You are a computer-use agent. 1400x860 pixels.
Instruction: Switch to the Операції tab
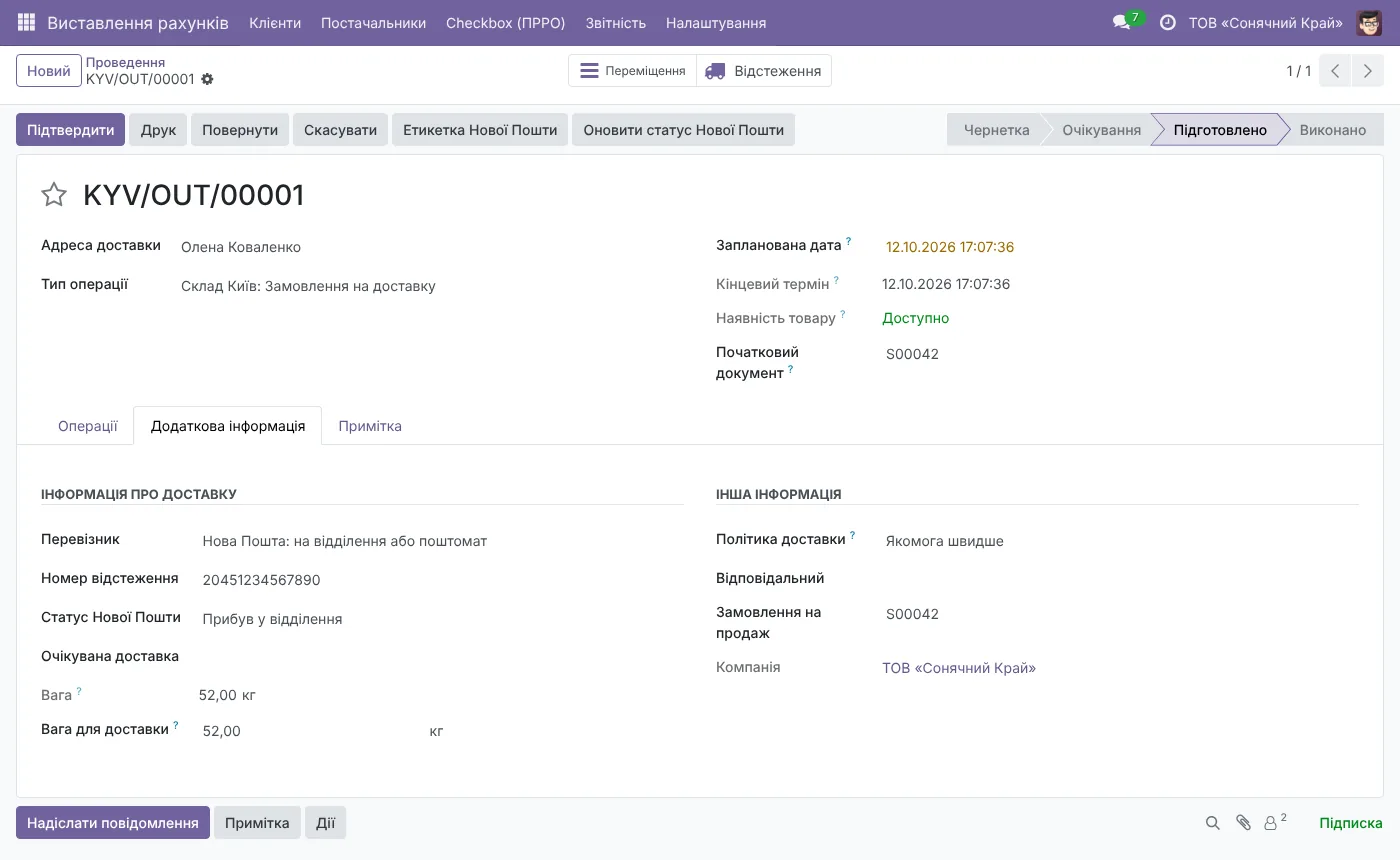88,426
